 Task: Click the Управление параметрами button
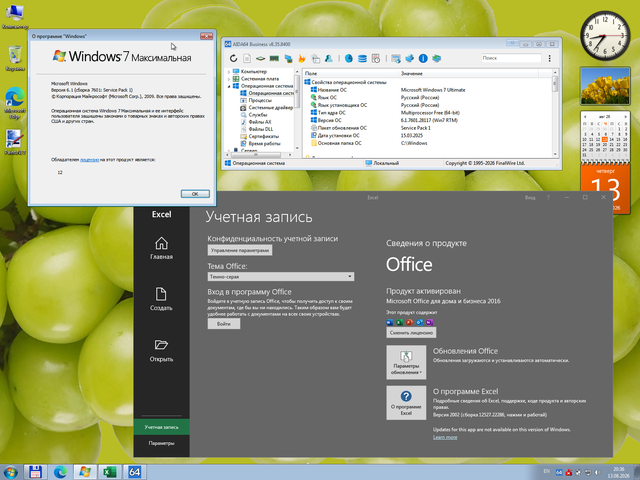pos(240,250)
